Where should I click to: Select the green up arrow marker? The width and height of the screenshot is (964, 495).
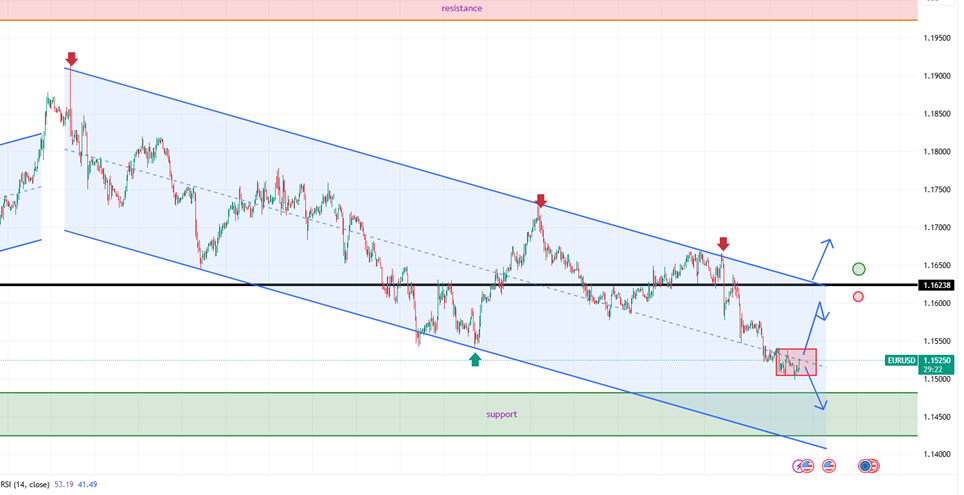tap(475, 359)
